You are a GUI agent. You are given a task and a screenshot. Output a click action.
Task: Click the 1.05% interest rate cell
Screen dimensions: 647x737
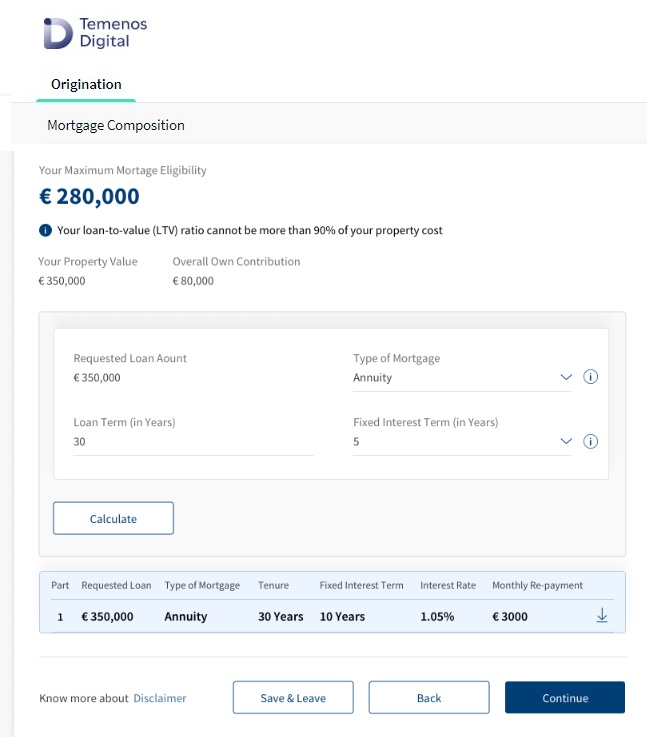[x=437, y=616]
